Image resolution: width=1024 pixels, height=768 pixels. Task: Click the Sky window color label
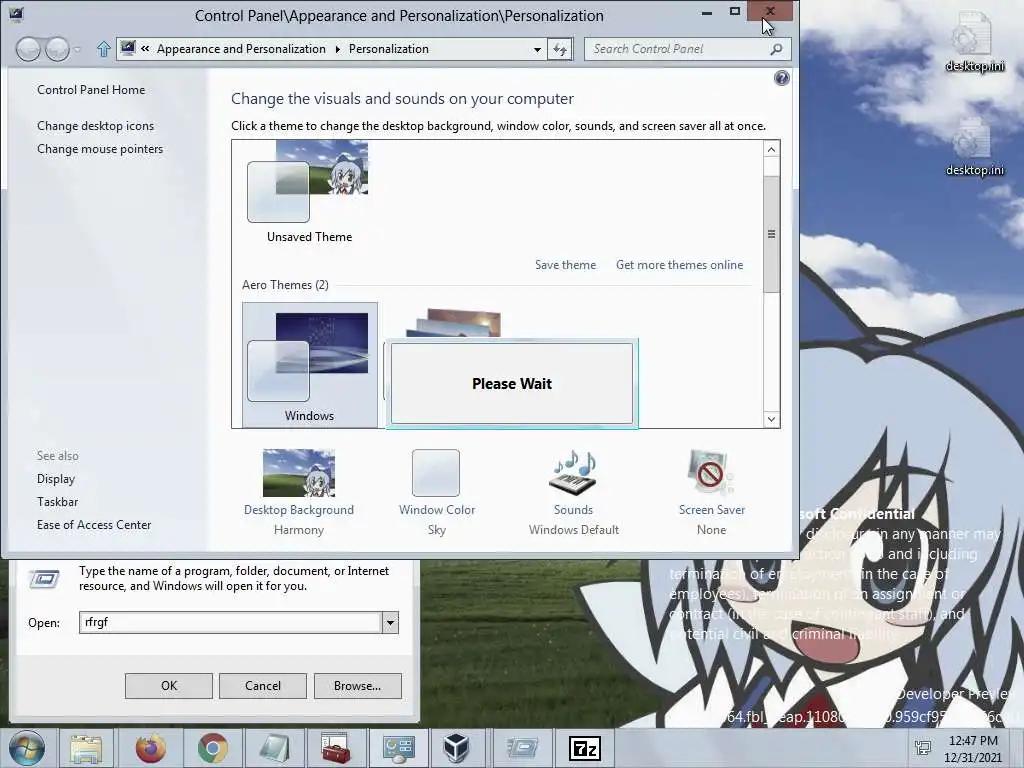437,530
